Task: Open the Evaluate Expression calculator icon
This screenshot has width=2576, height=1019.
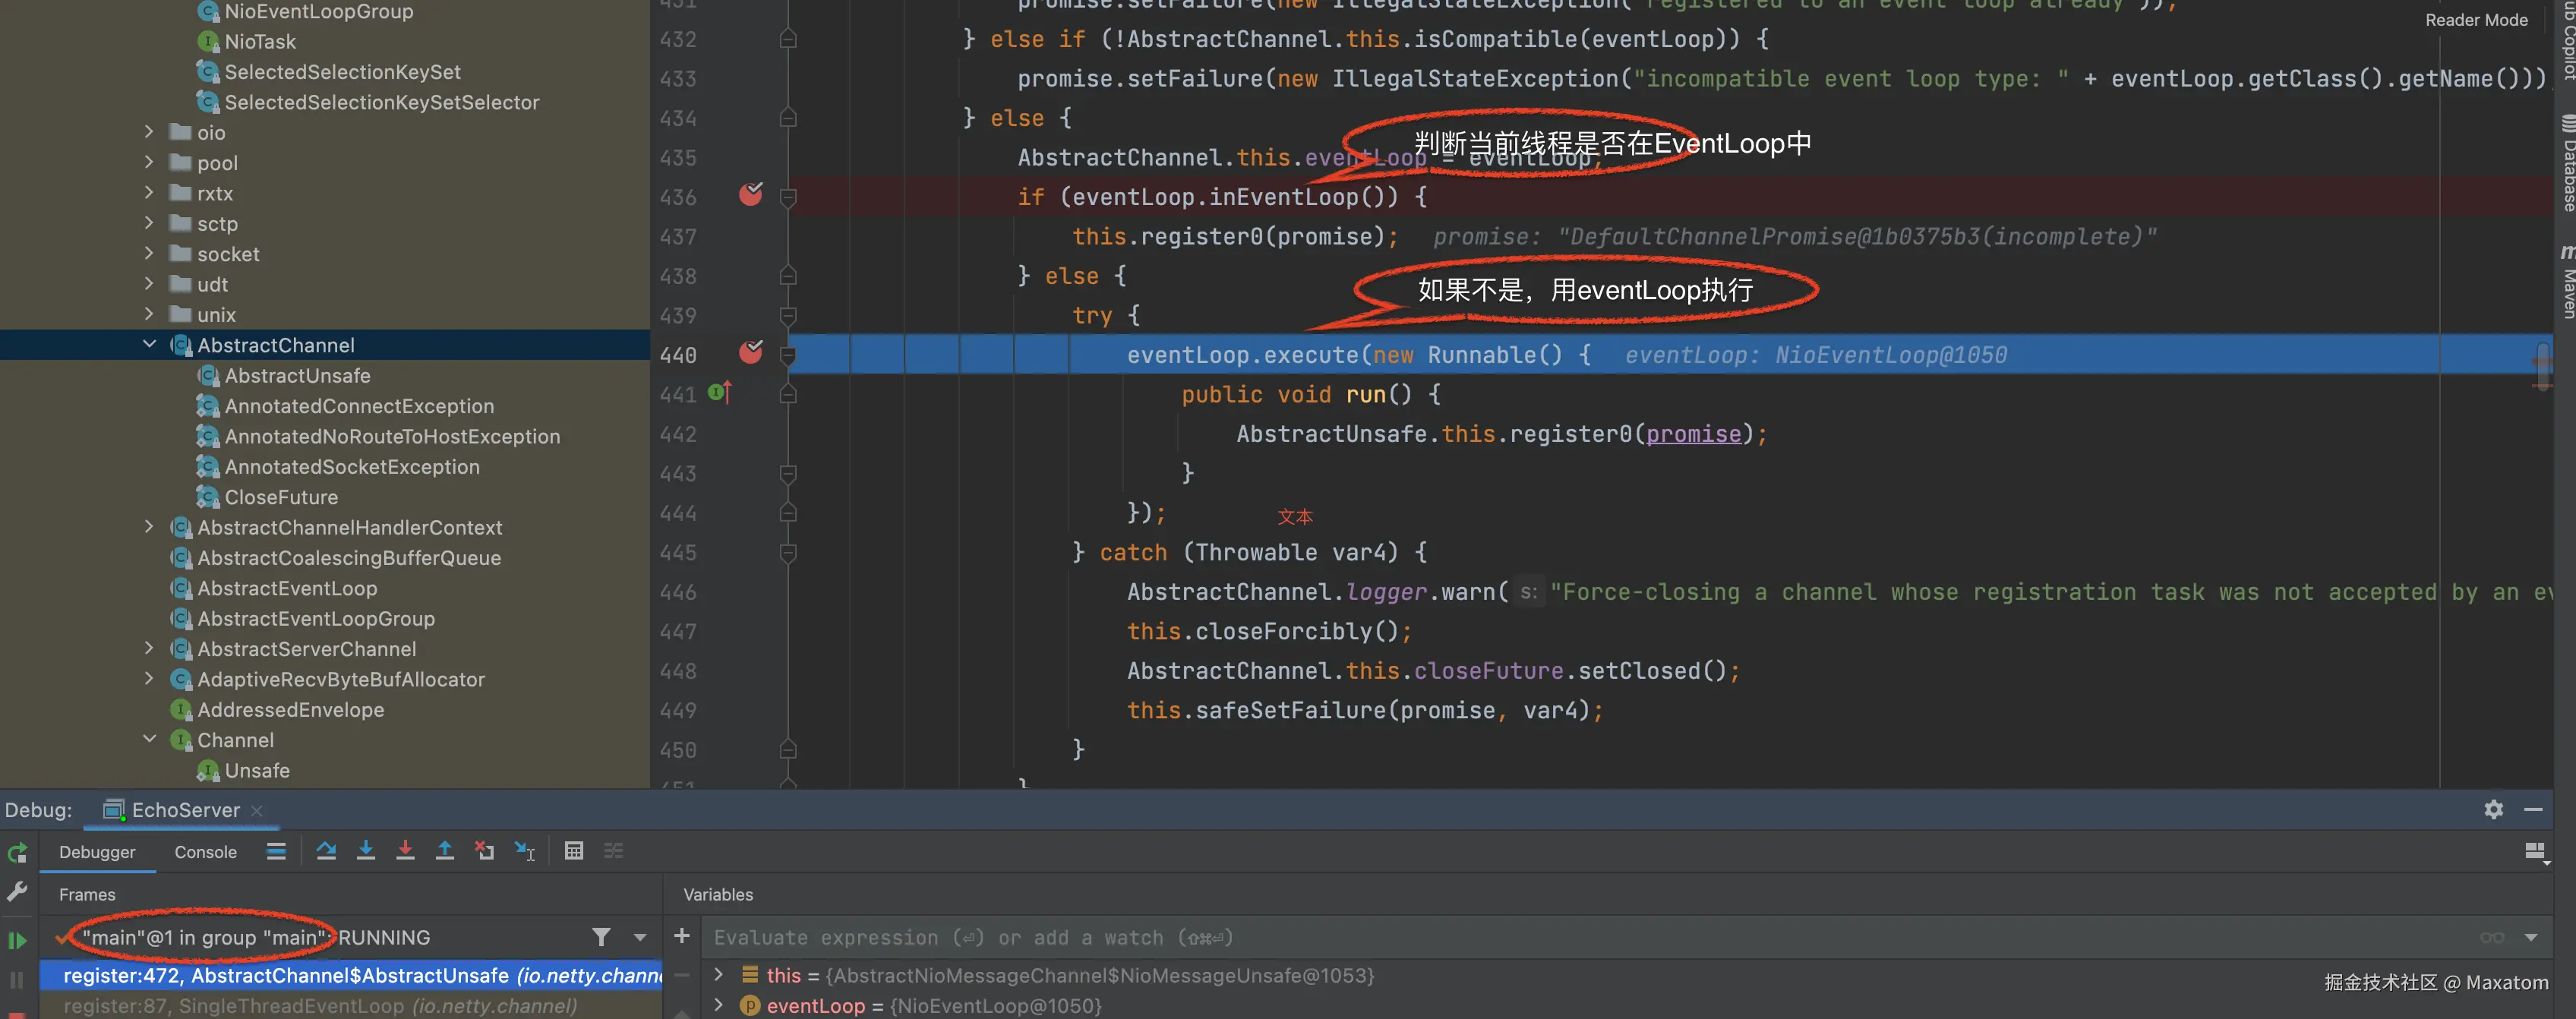Action: (574, 851)
